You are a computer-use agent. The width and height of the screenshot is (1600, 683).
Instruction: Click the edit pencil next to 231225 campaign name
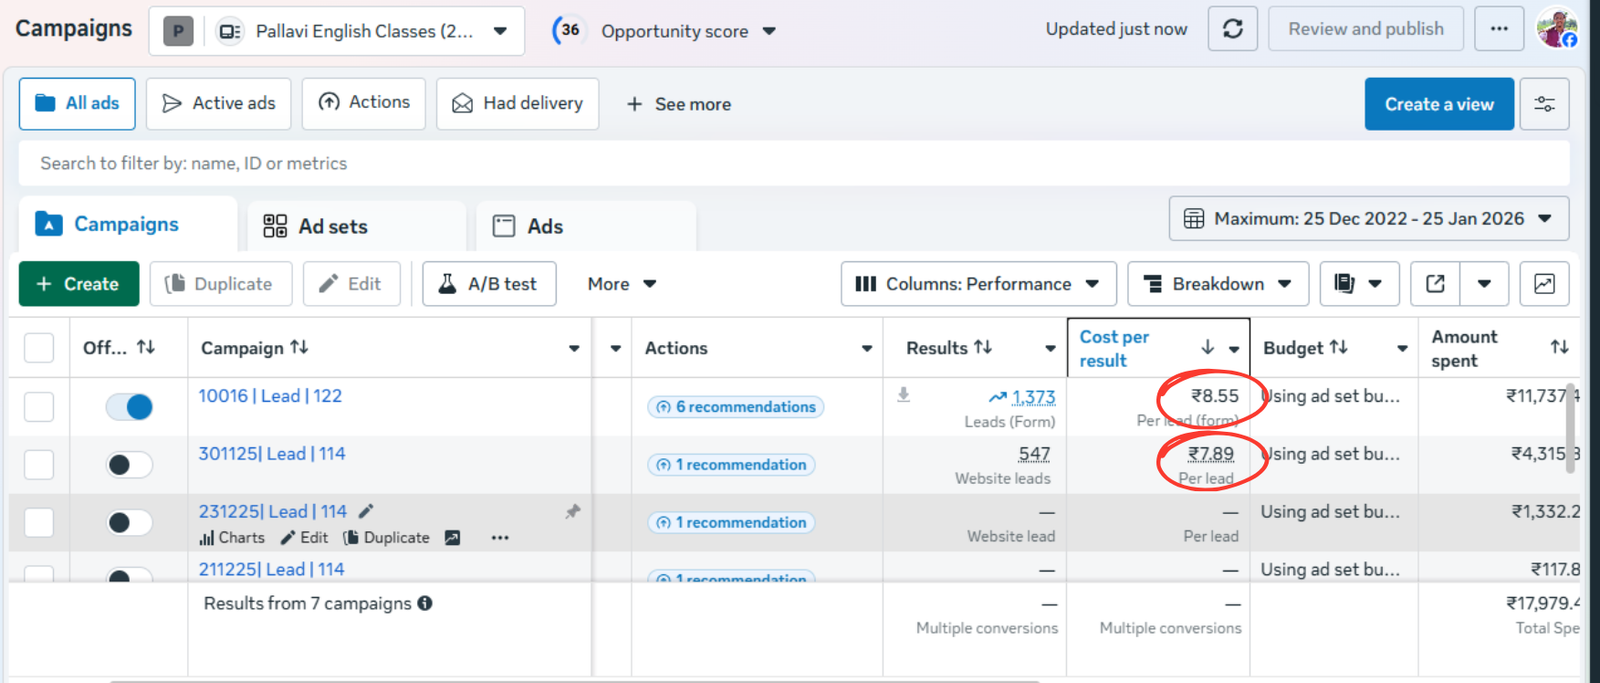click(366, 511)
